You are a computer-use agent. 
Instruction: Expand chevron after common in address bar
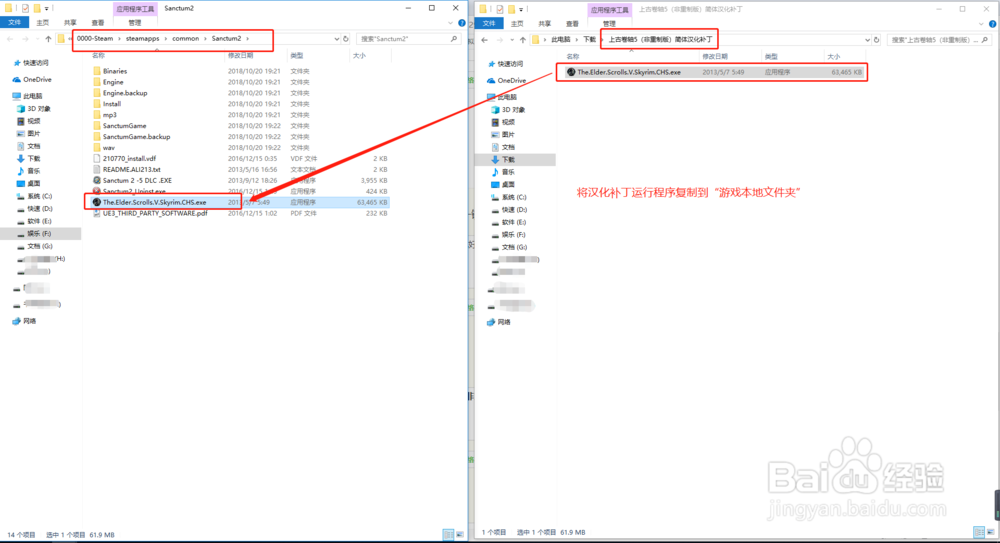pyautogui.click(x=205, y=39)
